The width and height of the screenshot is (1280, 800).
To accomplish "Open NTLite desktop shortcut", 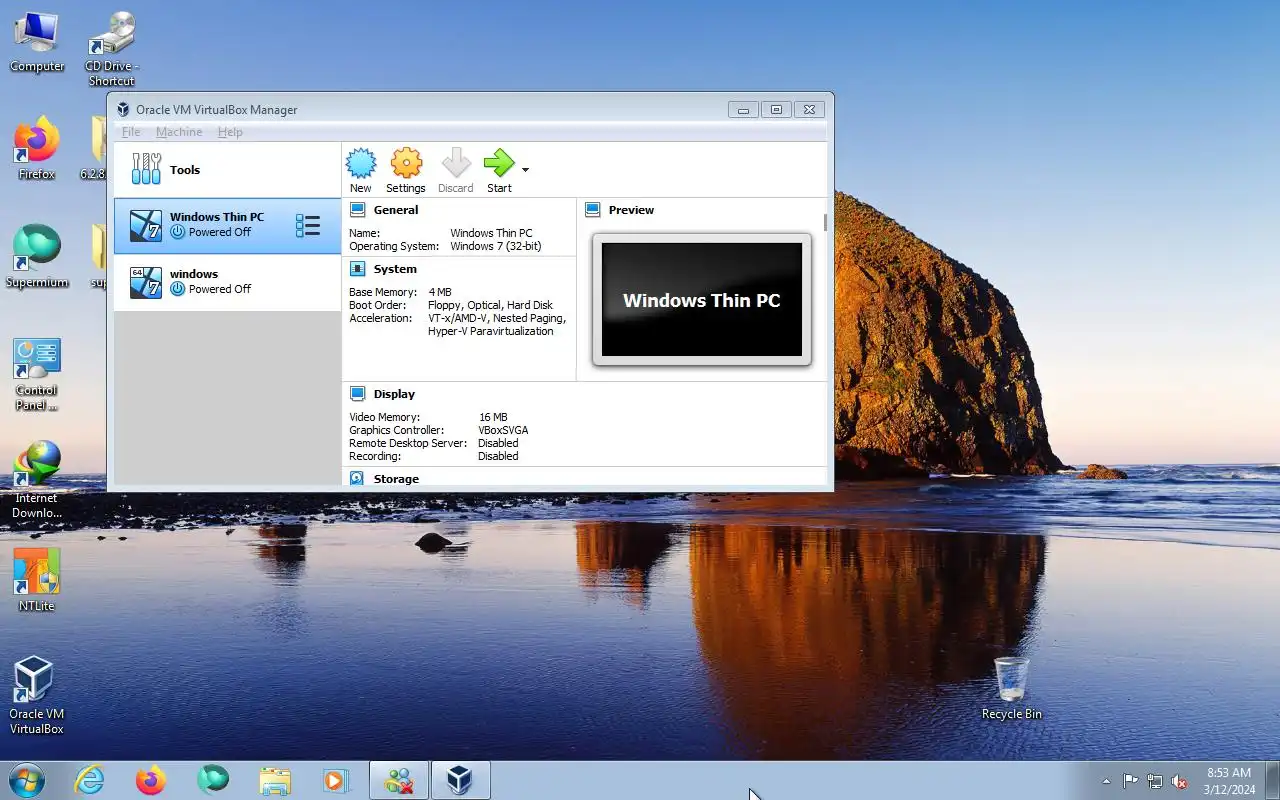I will (37, 580).
